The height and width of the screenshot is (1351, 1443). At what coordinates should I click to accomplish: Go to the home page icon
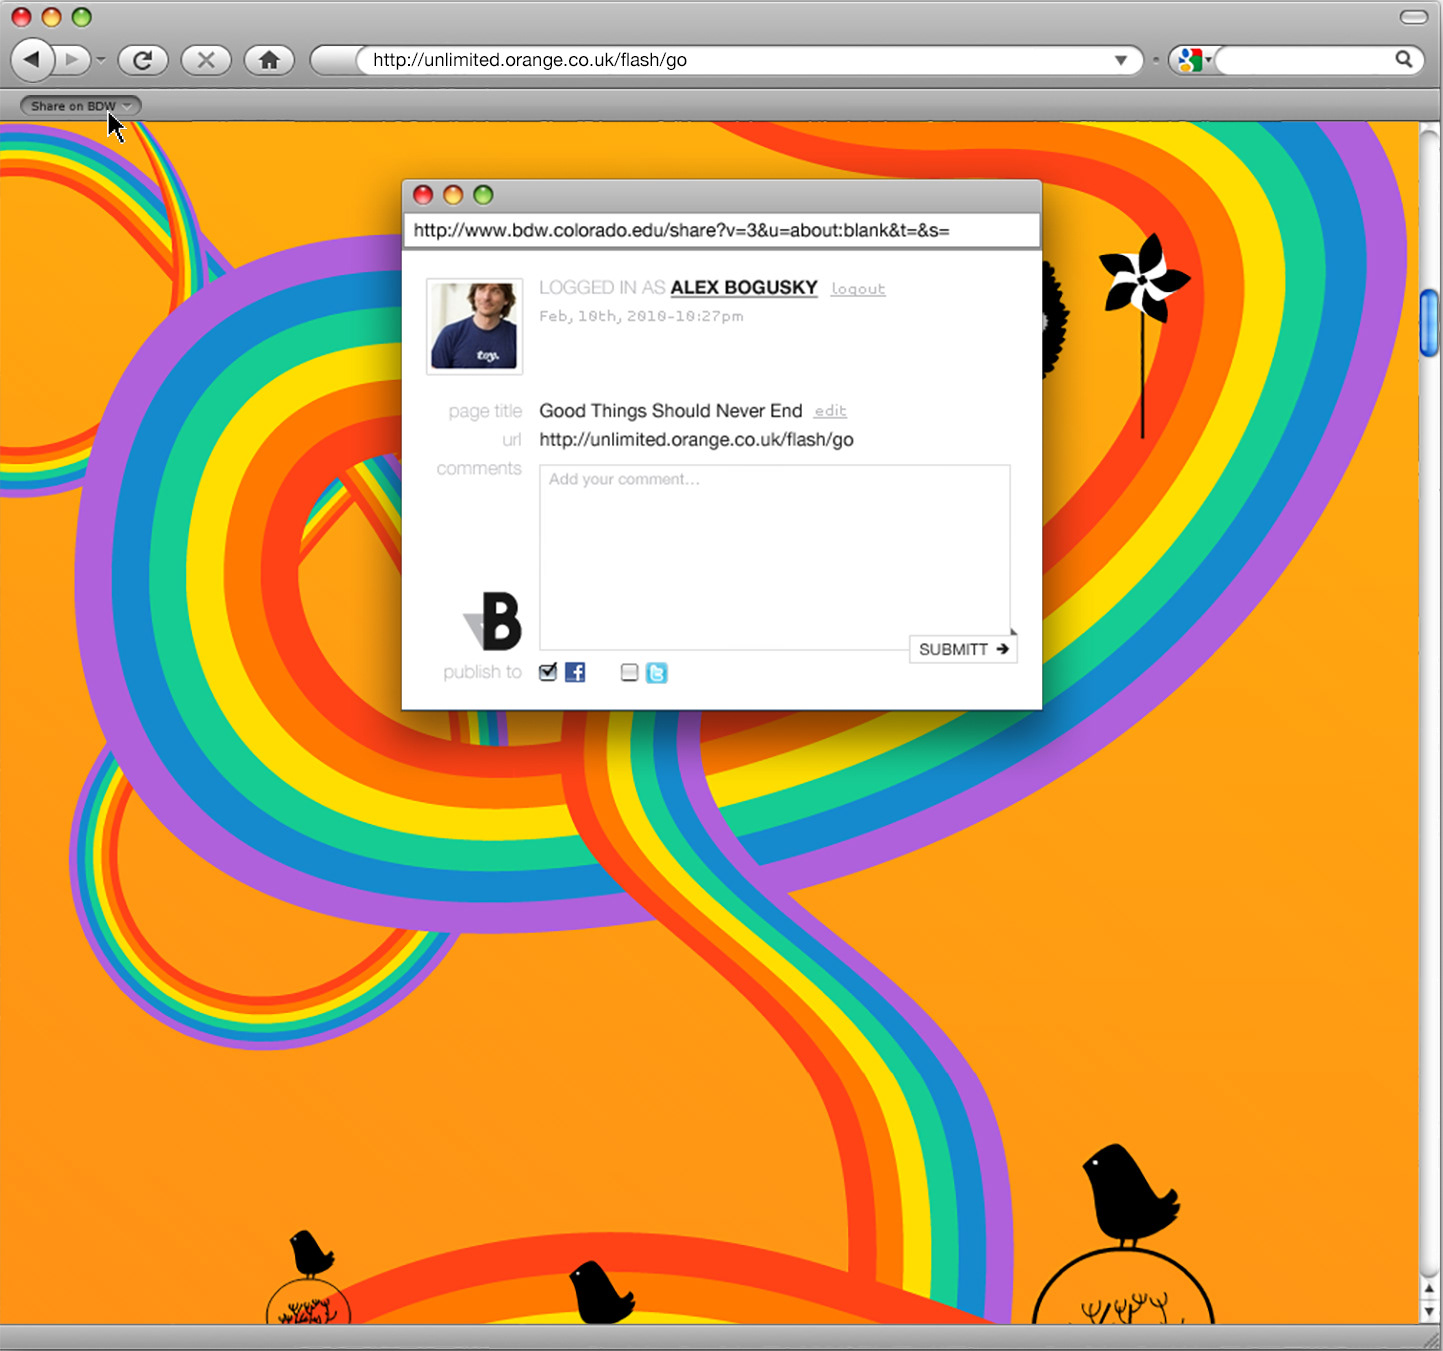269,60
